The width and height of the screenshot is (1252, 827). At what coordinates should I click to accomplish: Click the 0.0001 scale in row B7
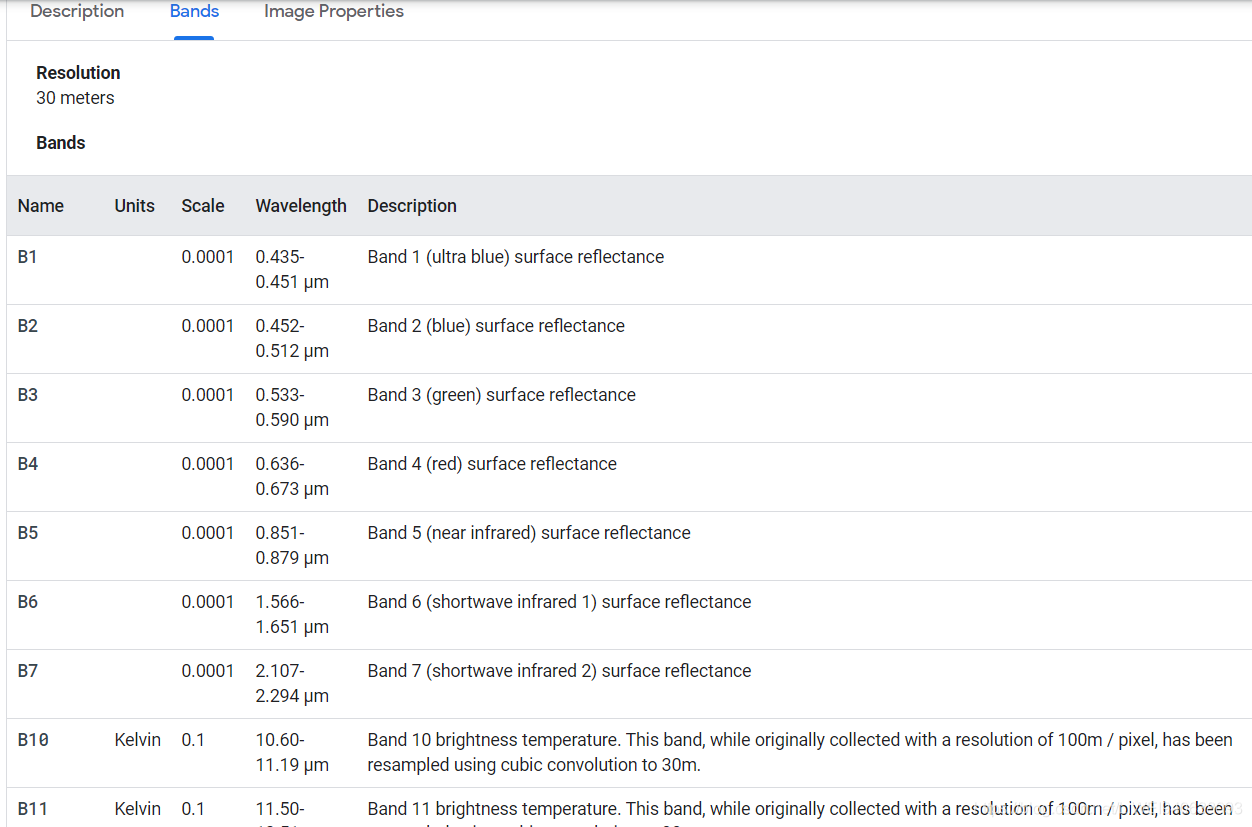pos(208,671)
